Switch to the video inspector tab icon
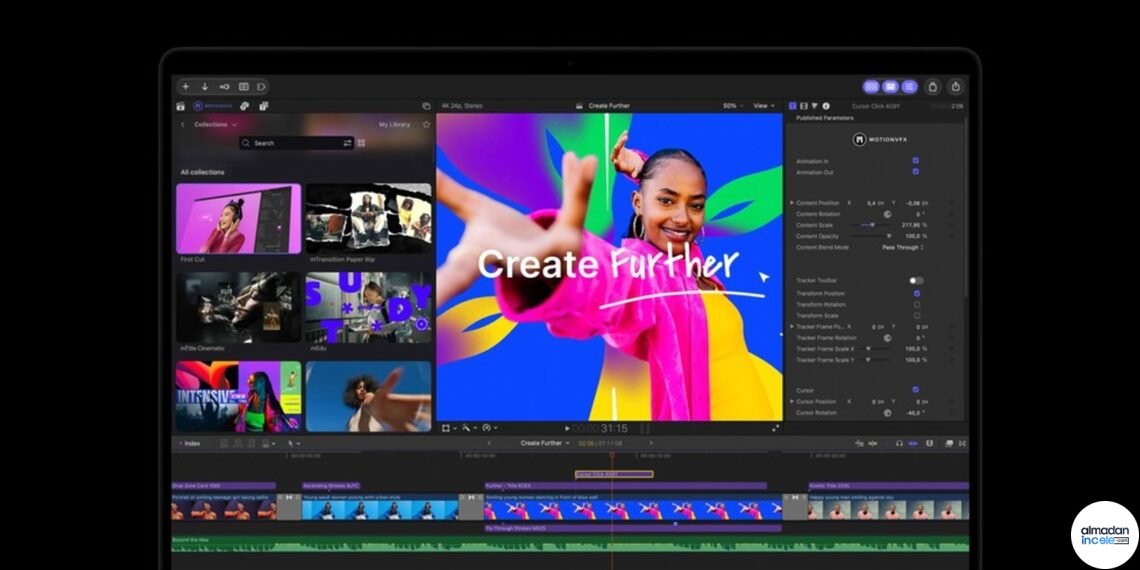Viewport: 1140px width, 570px height. [x=792, y=106]
